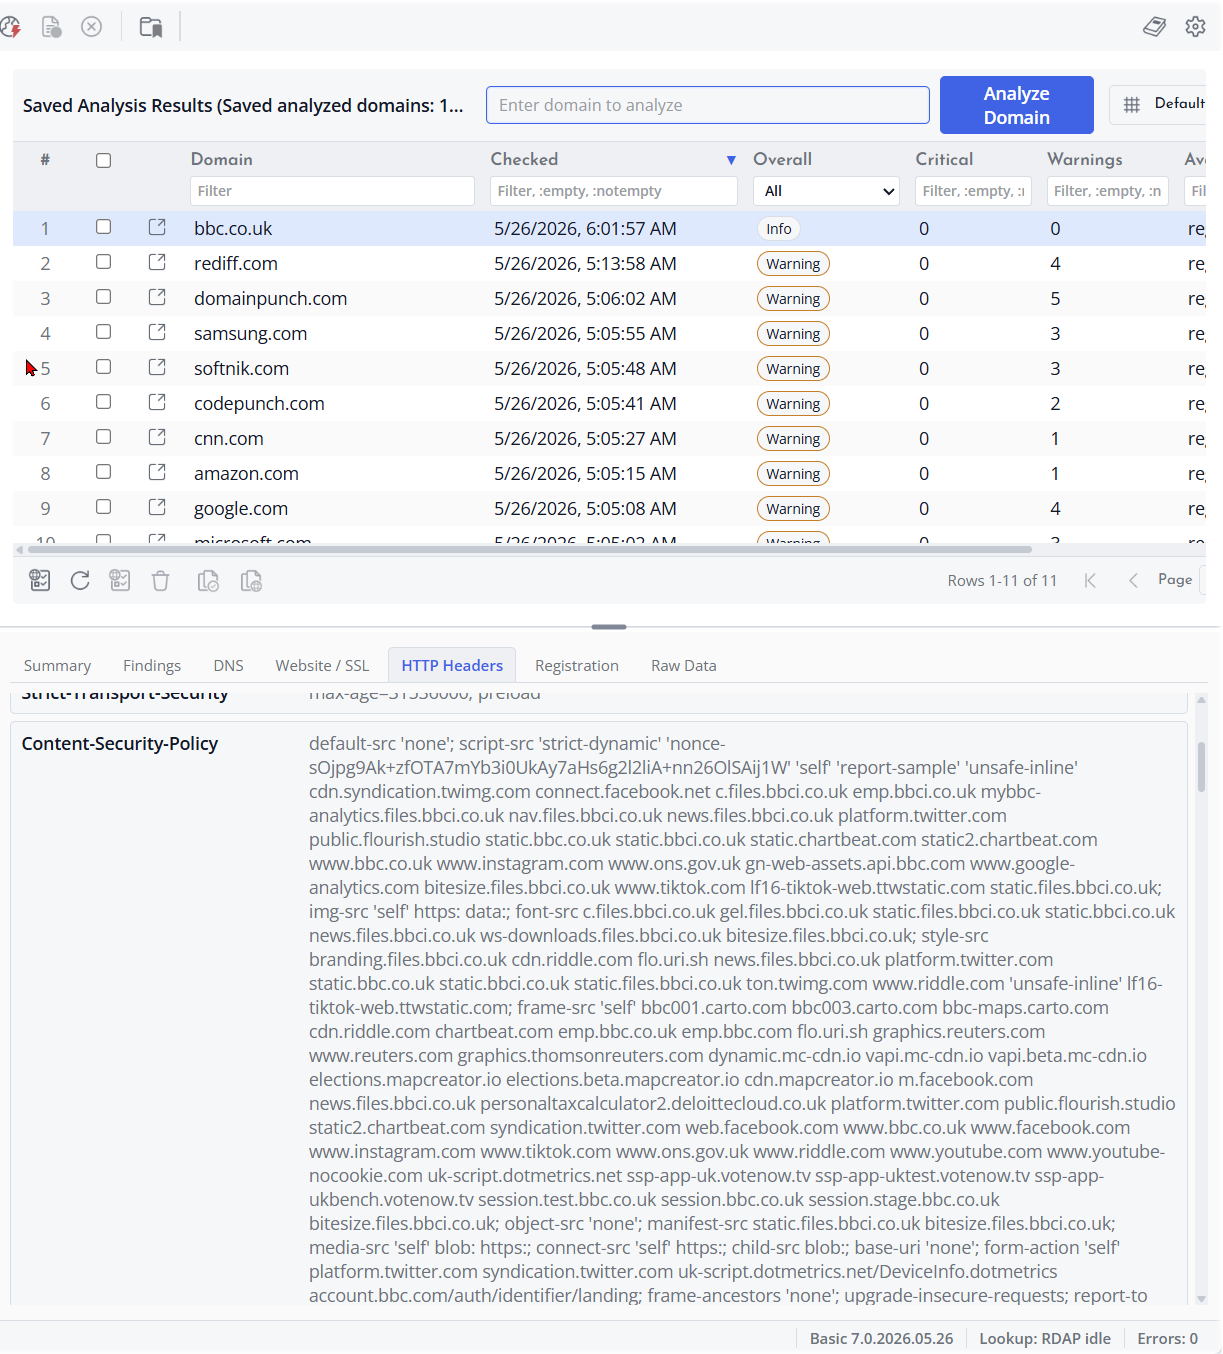Viewport: 1223px width, 1354px height.
Task: Click the copy with checkmark icon
Action: pyautogui.click(x=208, y=580)
